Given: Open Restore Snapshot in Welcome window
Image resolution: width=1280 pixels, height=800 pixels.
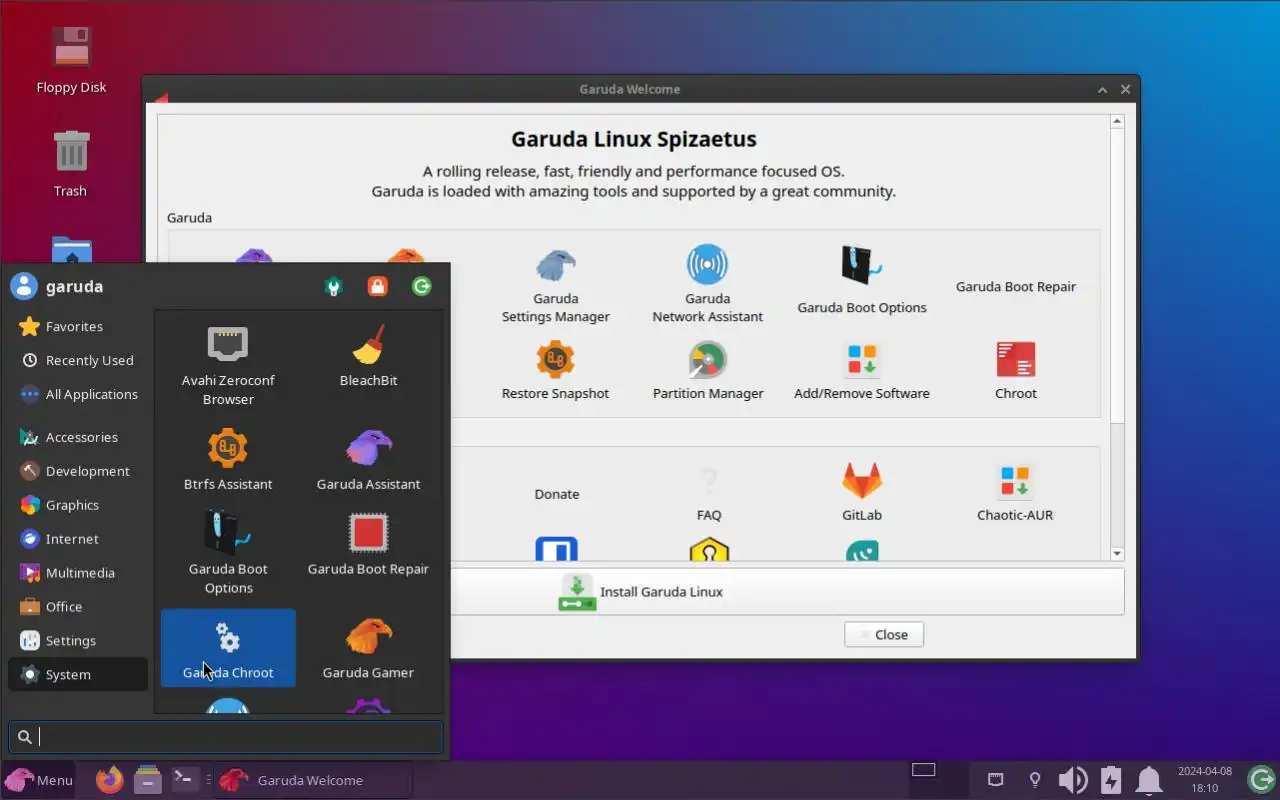Looking at the screenshot, I should click(555, 370).
